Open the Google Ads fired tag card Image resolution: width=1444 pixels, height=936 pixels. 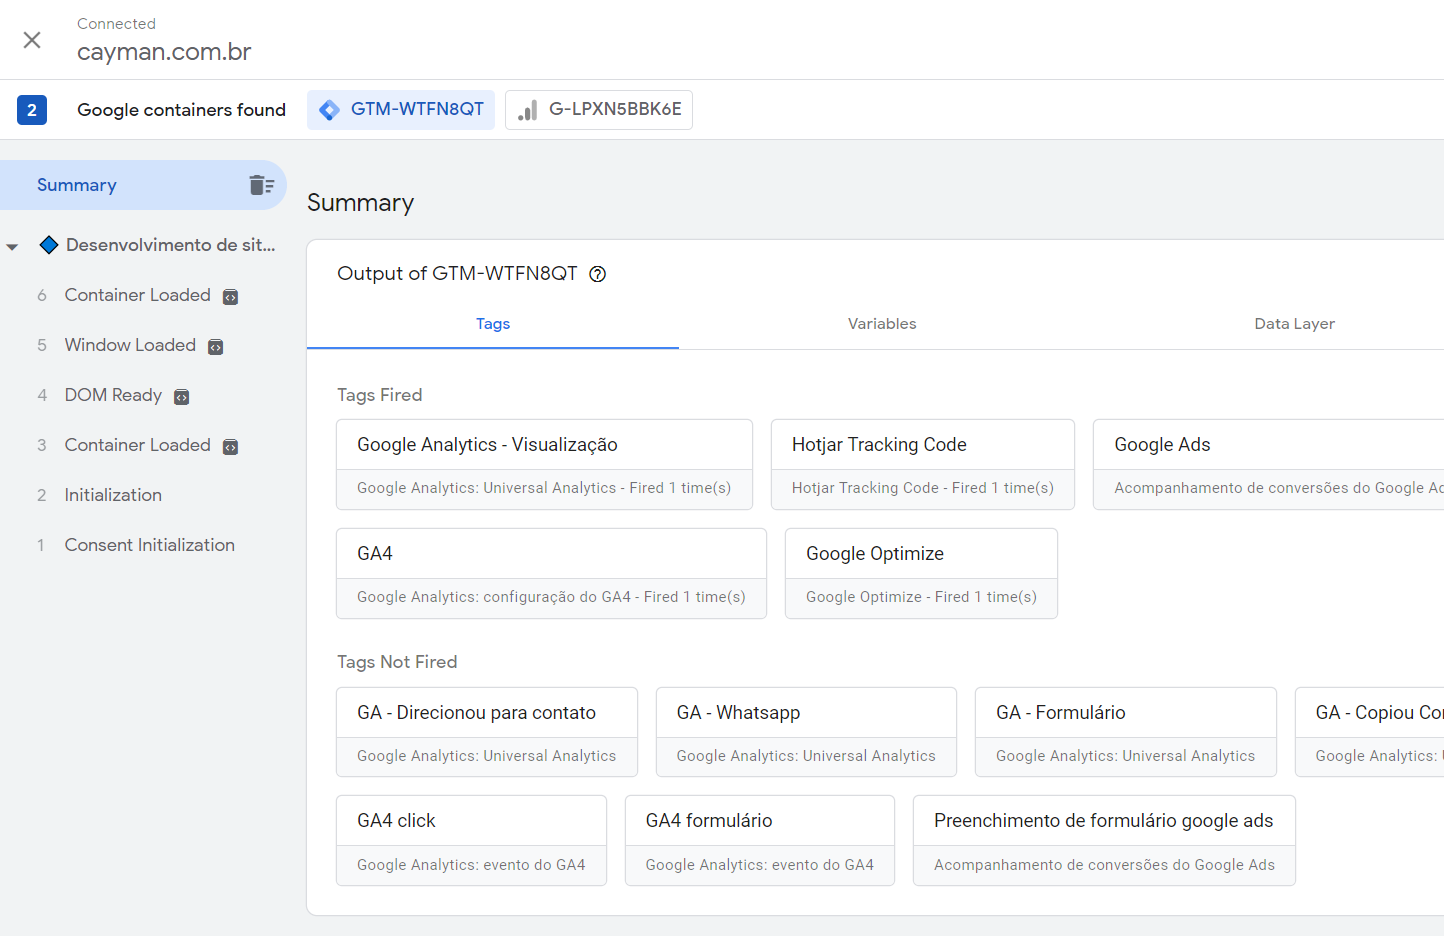[x=1269, y=465]
